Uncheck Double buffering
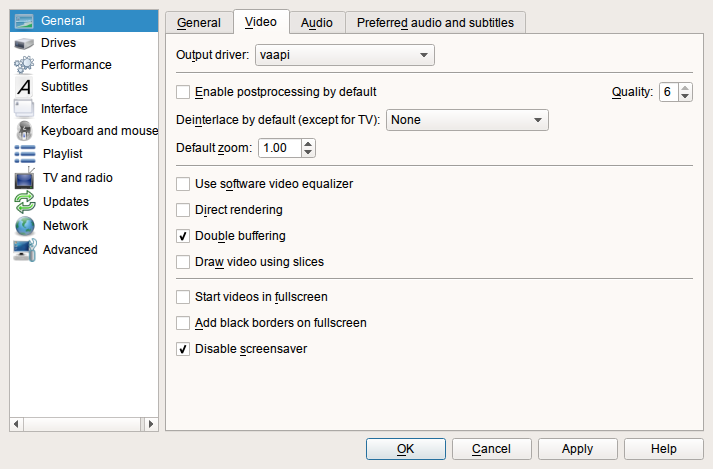The height and width of the screenshot is (469, 713). (183, 236)
